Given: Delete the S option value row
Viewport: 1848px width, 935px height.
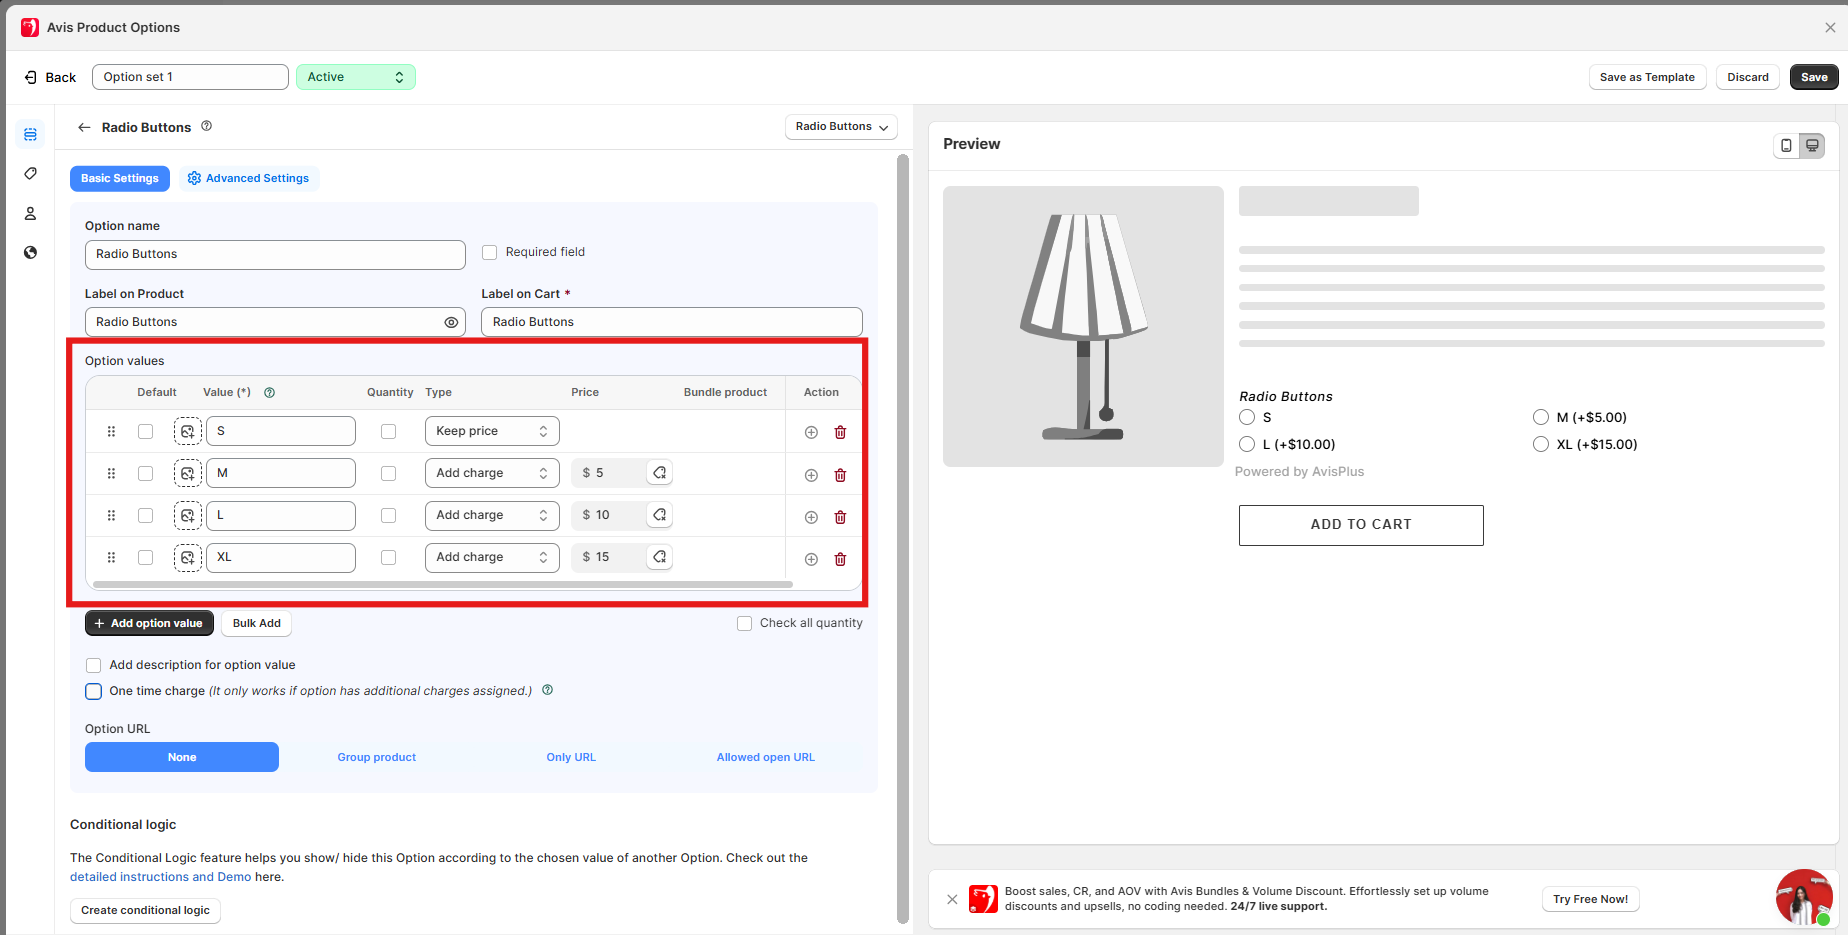Looking at the screenshot, I should point(840,432).
